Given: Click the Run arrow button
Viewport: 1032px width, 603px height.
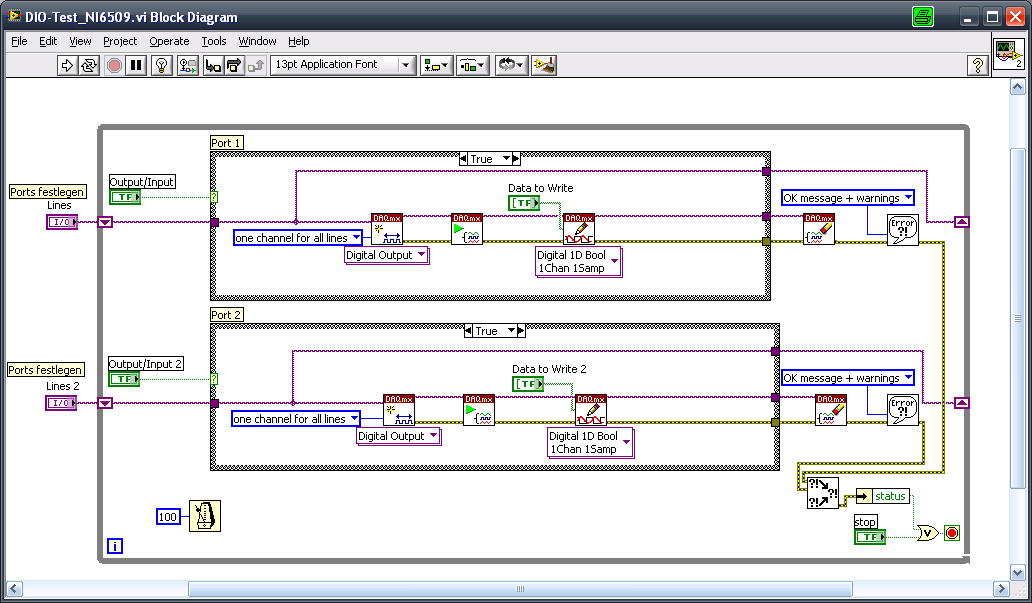Looking at the screenshot, I should tap(67, 65).
